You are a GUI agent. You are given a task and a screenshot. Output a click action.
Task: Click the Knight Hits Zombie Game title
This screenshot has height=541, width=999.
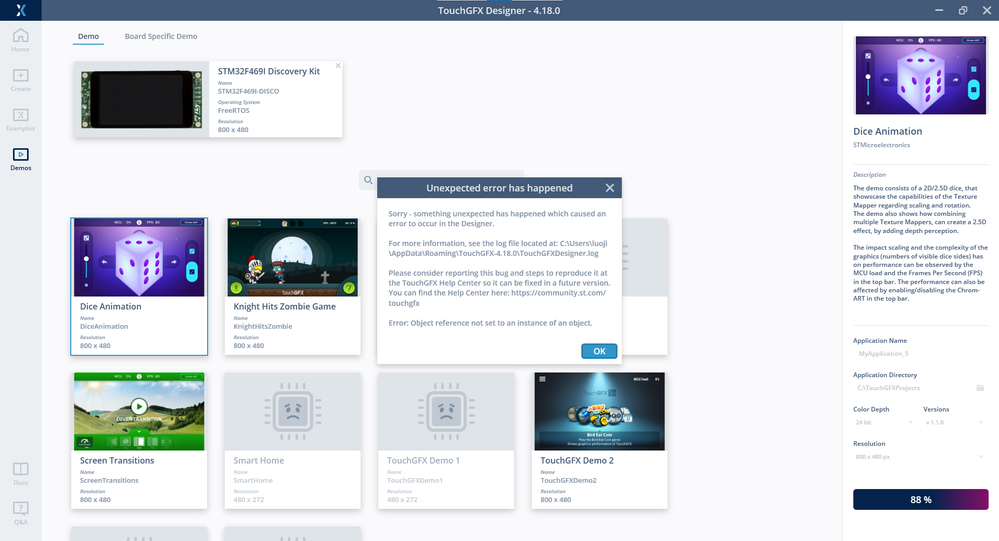click(284, 307)
